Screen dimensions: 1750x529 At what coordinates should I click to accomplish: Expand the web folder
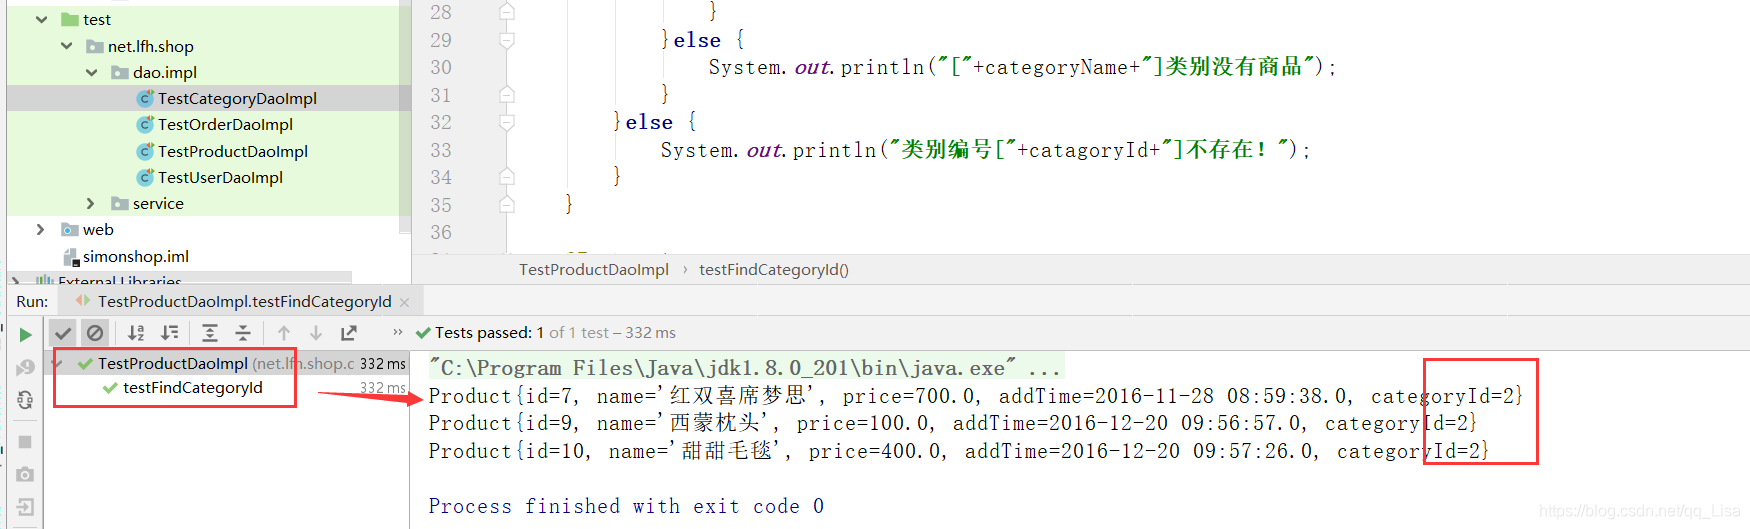(x=41, y=229)
